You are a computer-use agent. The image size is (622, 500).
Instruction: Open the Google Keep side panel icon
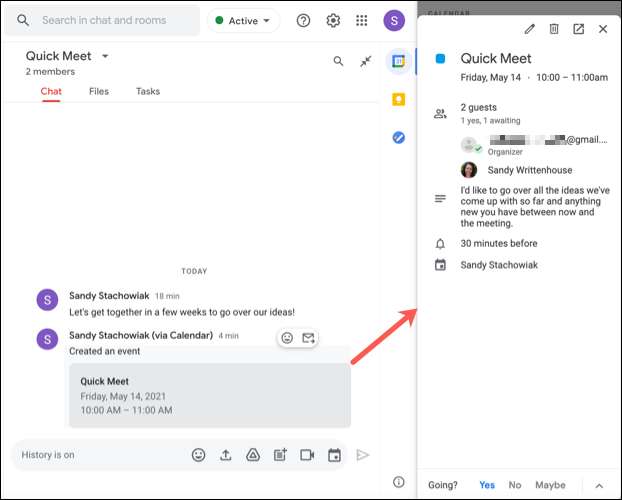point(398,99)
